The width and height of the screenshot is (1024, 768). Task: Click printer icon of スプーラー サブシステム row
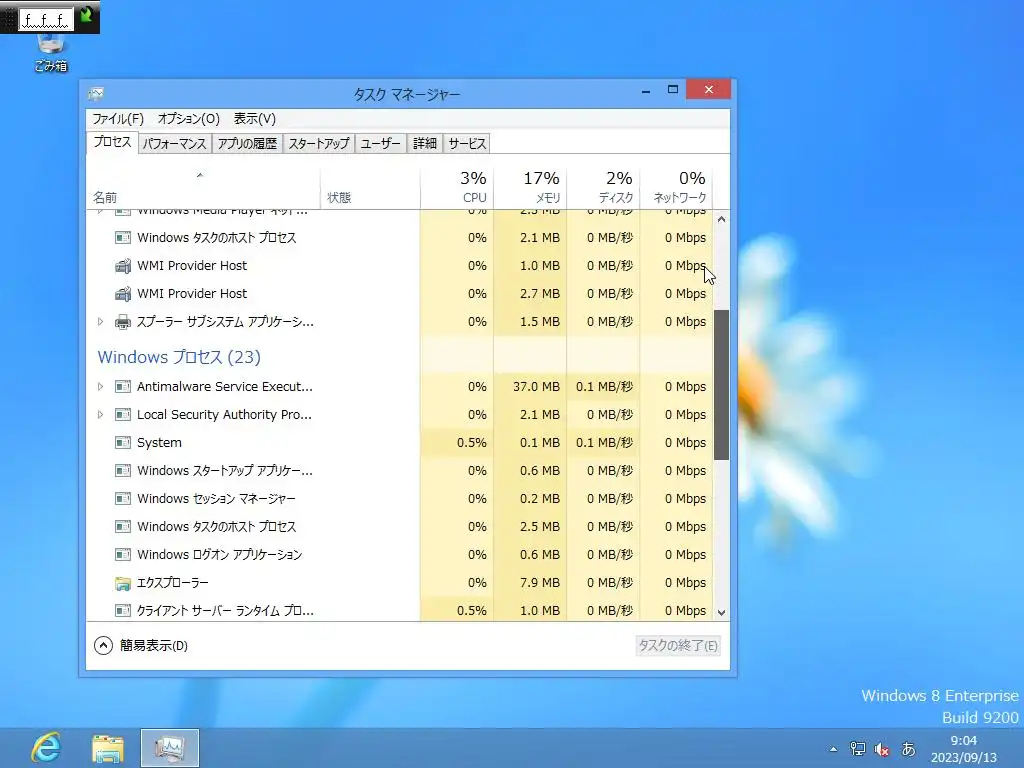(122, 322)
